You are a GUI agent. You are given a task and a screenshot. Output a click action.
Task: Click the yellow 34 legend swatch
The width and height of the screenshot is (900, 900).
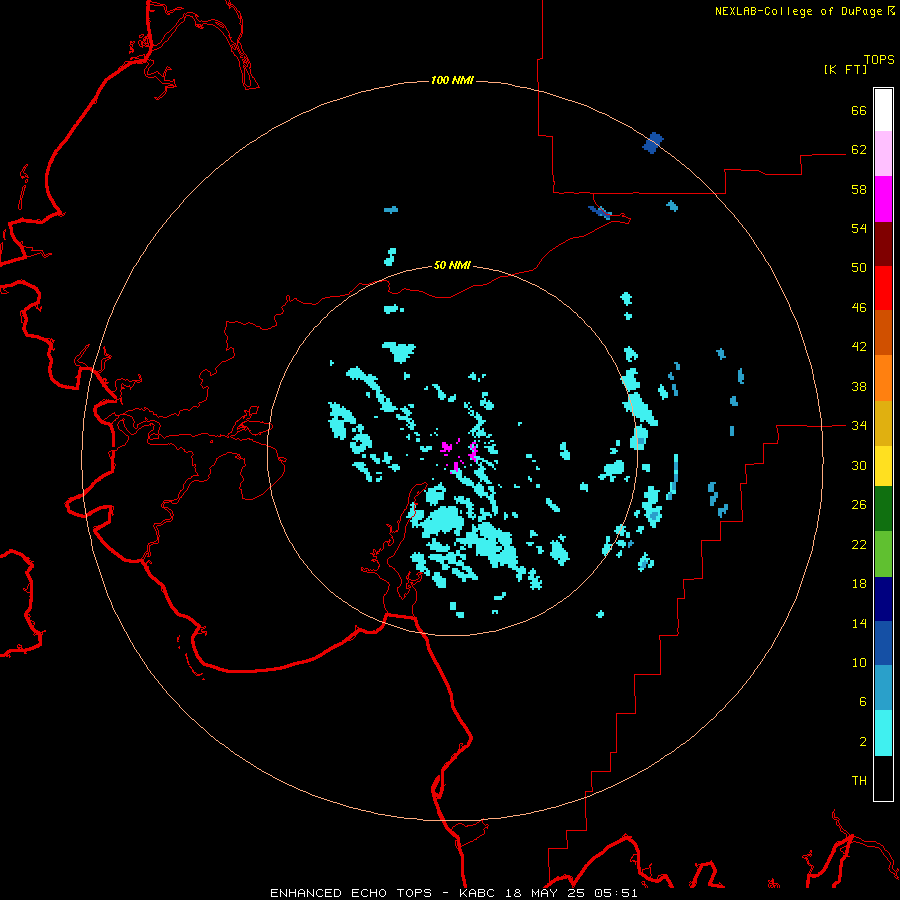(883, 466)
